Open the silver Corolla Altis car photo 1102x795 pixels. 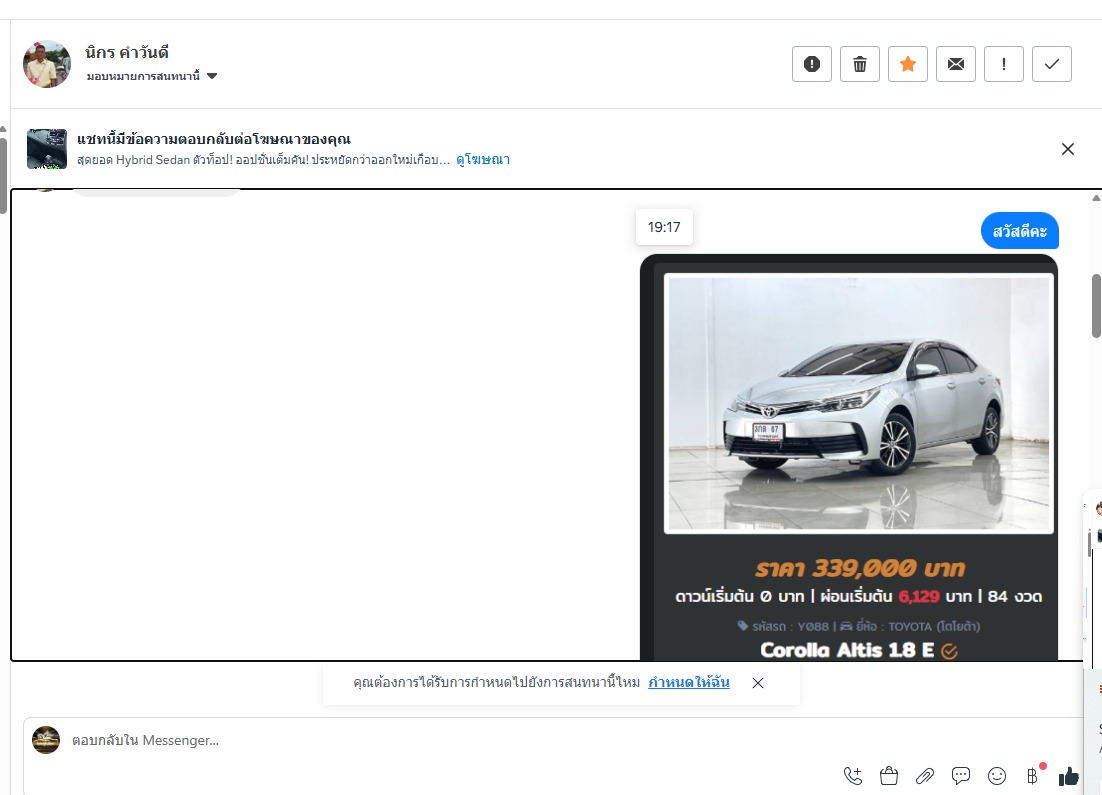(x=858, y=403)
